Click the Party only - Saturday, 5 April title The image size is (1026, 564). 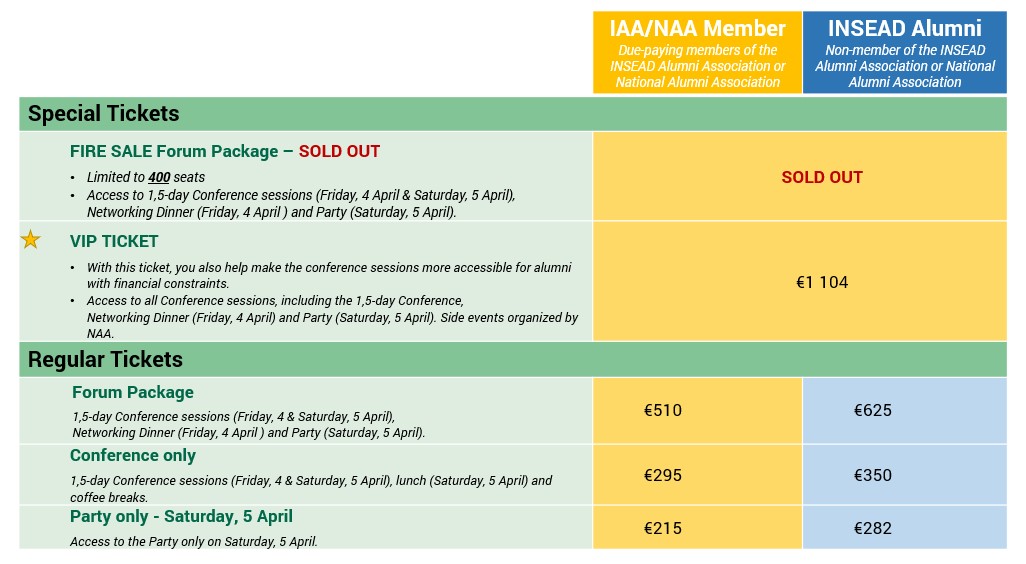pyautogui.click(x=181, y=517)
